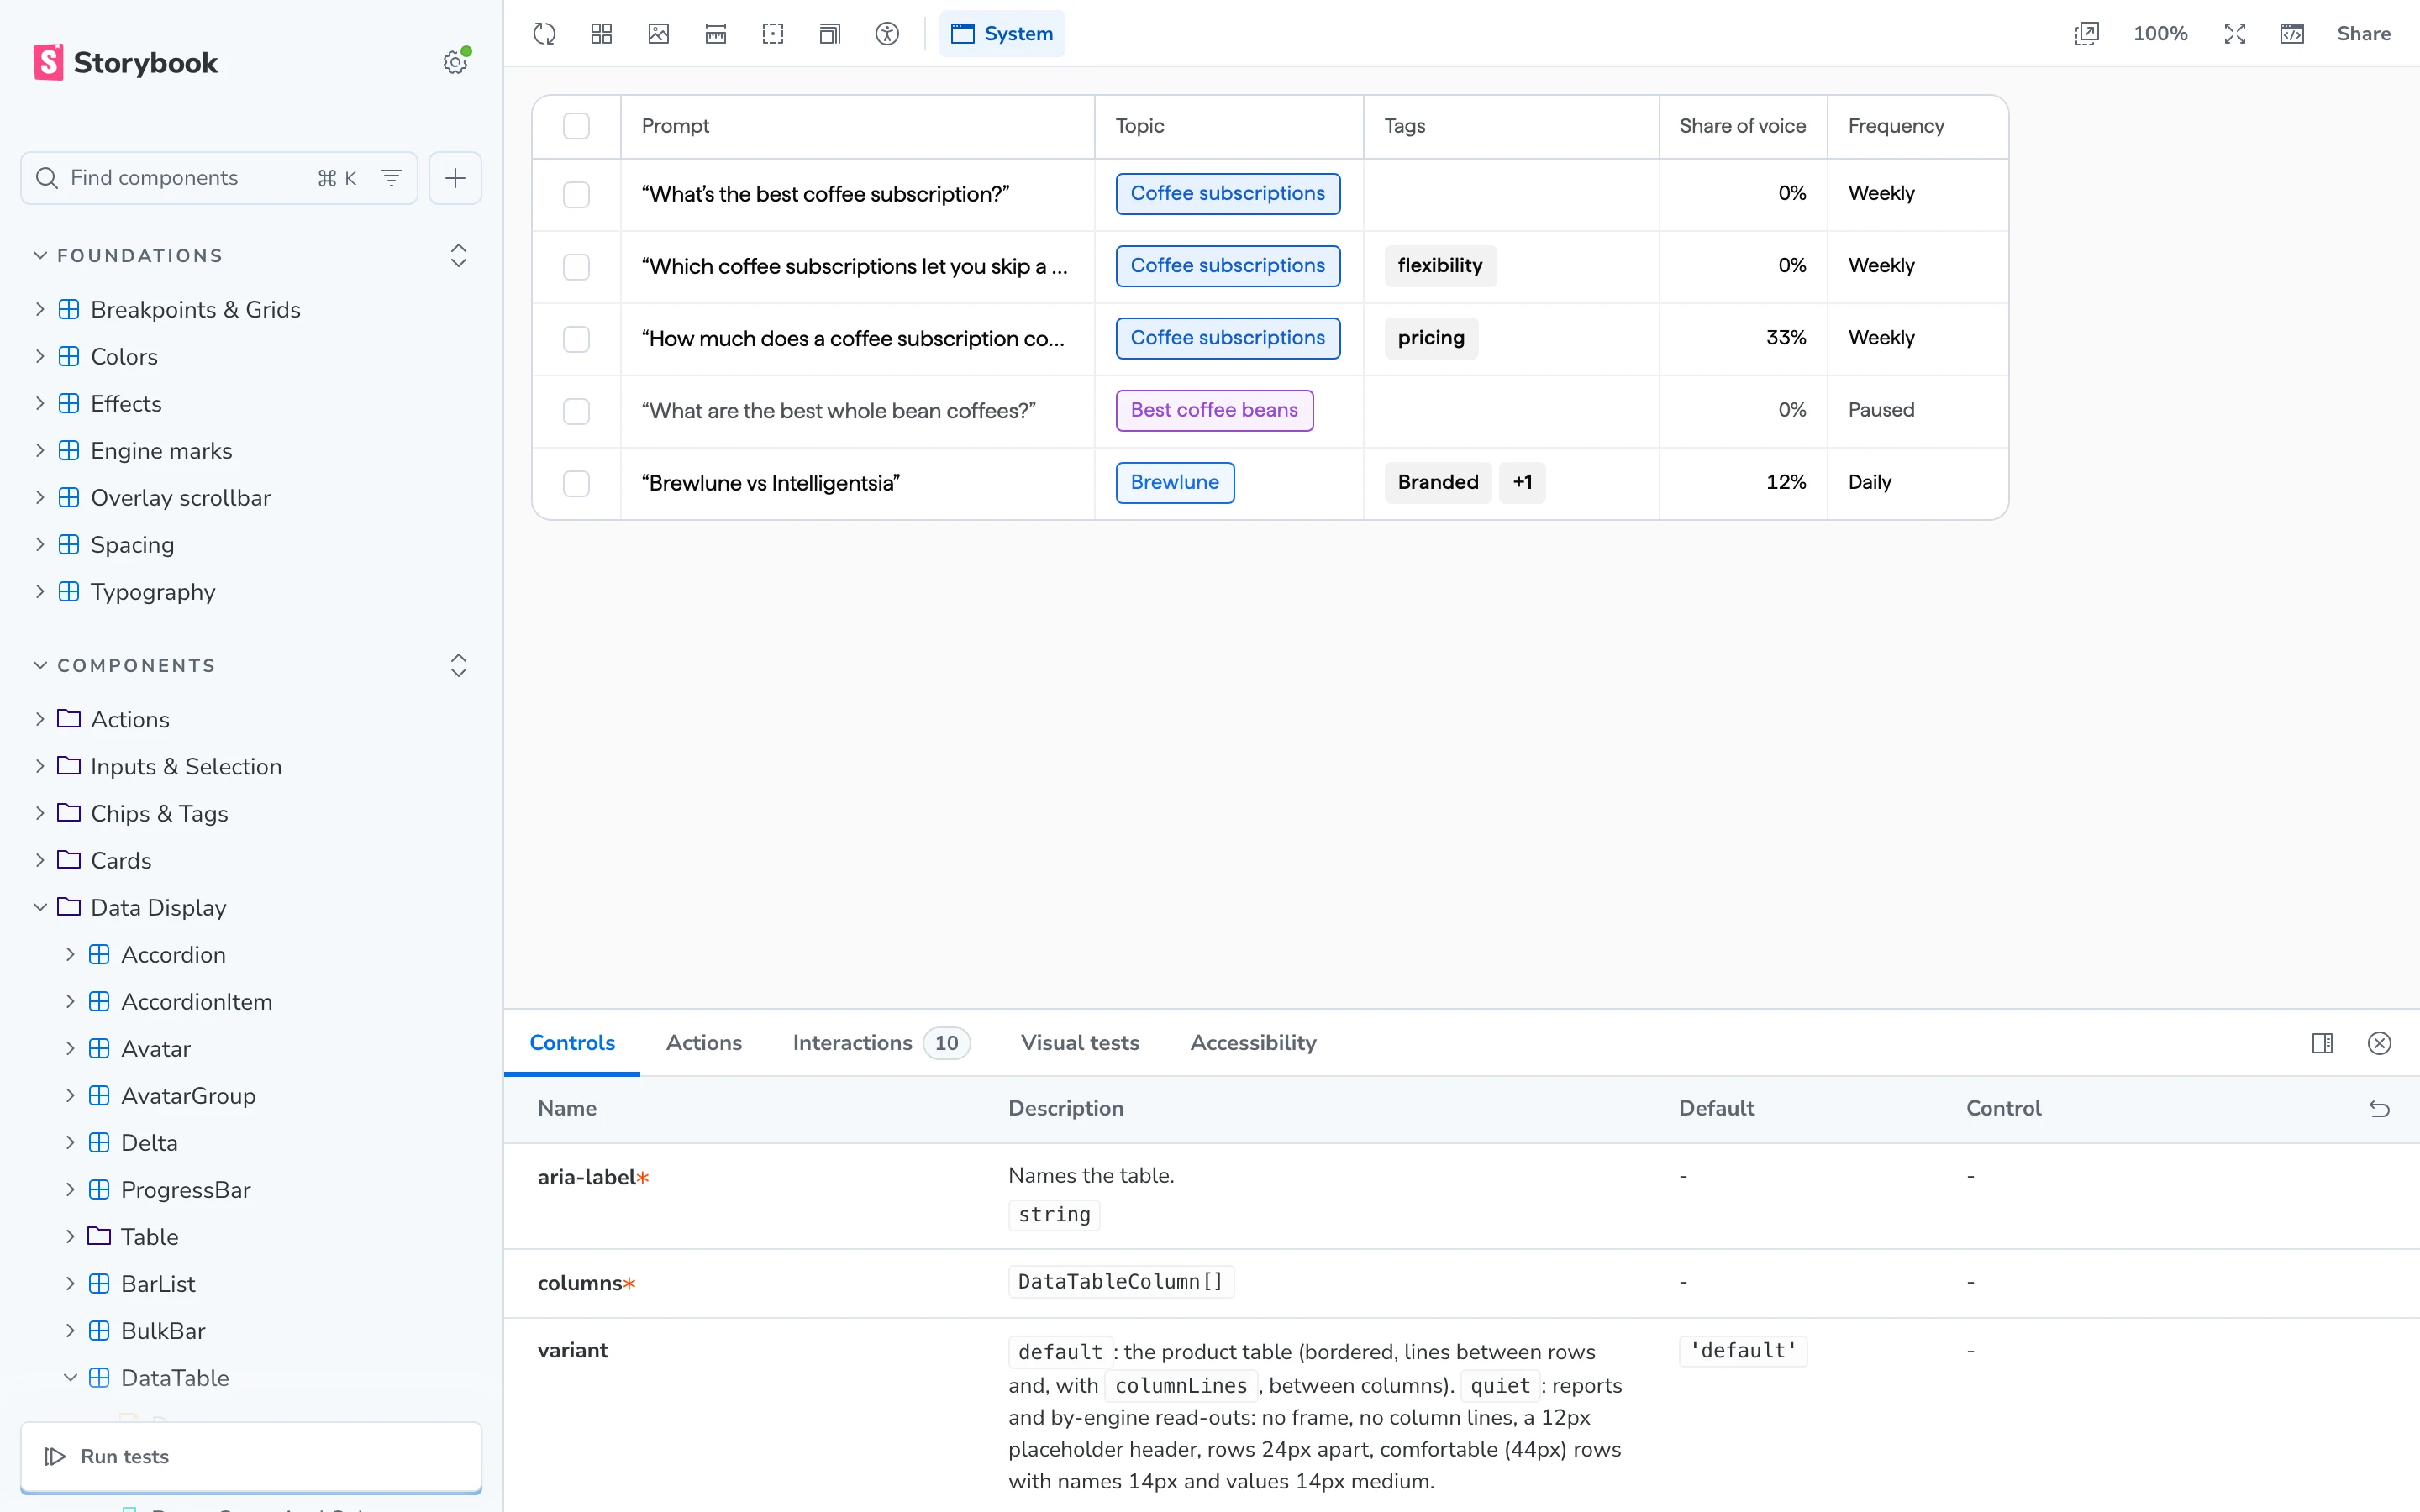The width and height of the screenshot is (2420, 1512).
Task: Collapse the FOUNDATIONS section
Action: click(x=128, y=256)
